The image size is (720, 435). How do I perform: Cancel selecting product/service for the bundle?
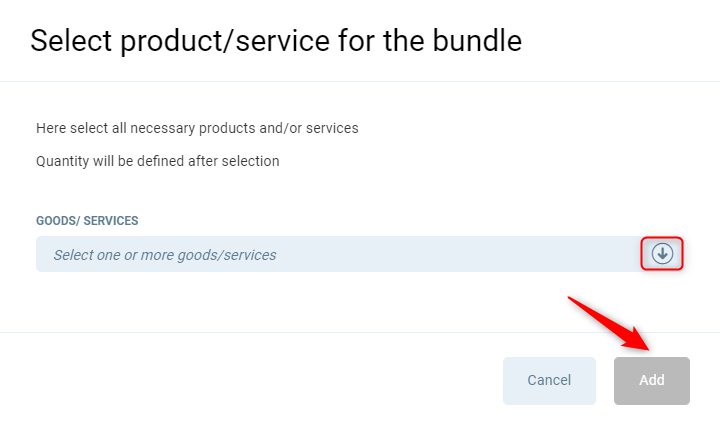(x=549, y=380)
